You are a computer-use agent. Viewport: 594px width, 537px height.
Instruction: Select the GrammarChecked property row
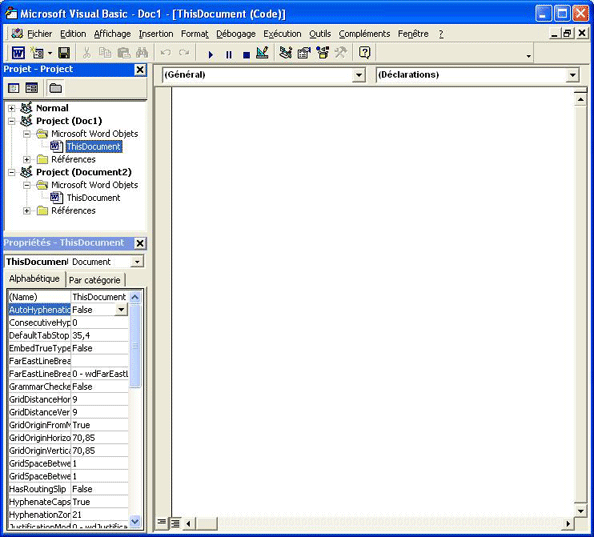69,387
